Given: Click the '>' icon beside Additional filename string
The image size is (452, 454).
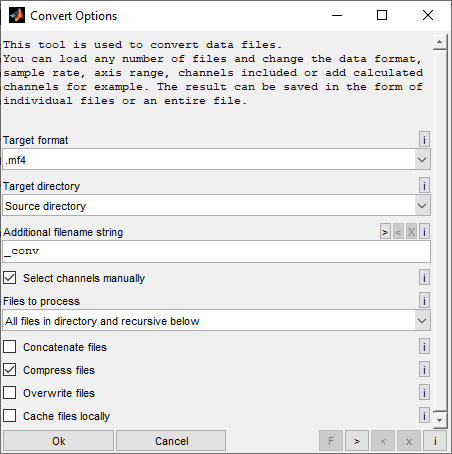Looking at the screenshot, I should [x=385, y=231].
